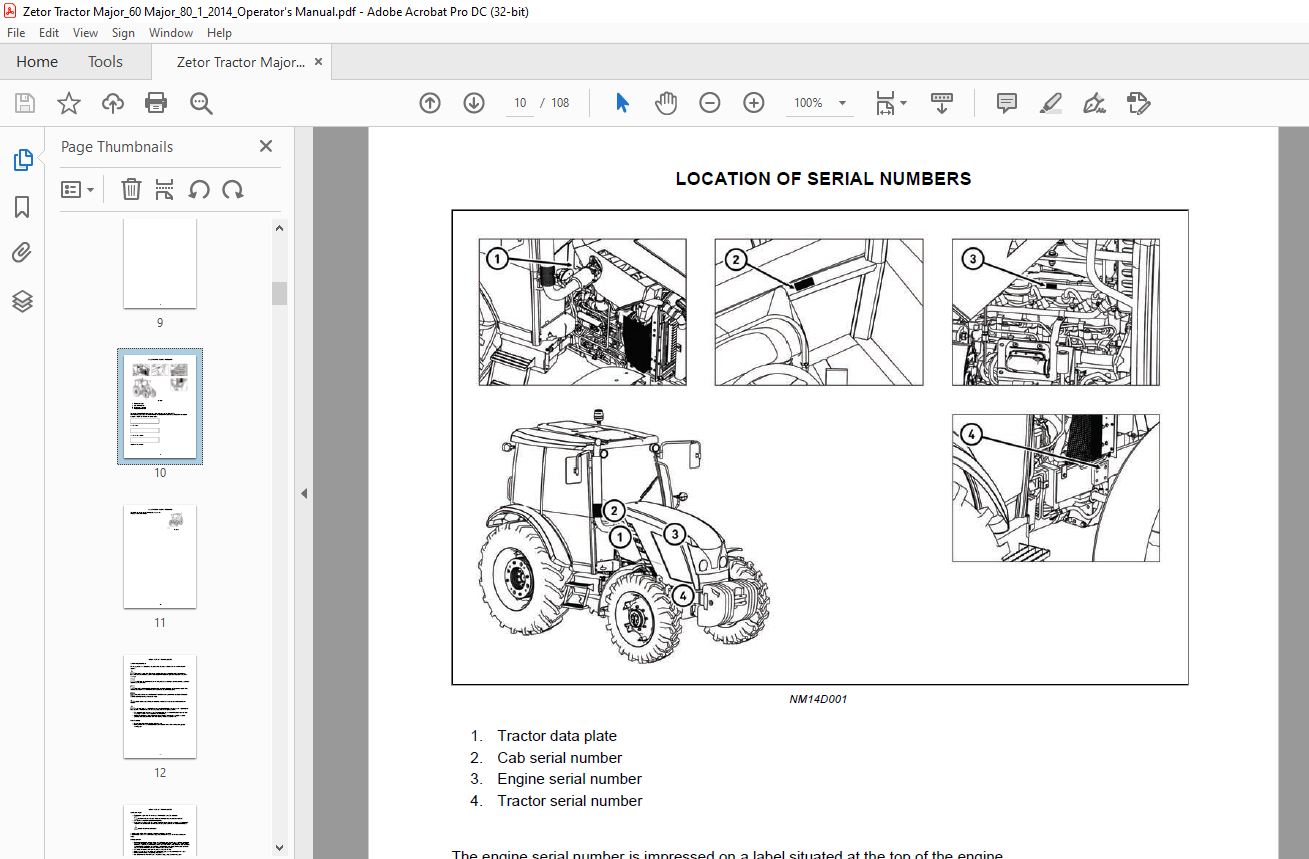Open Page Thumbnails panel icon in sidebar
Image resolution: width=1309 pixels, height=859 pixels.
pos(22,159)
